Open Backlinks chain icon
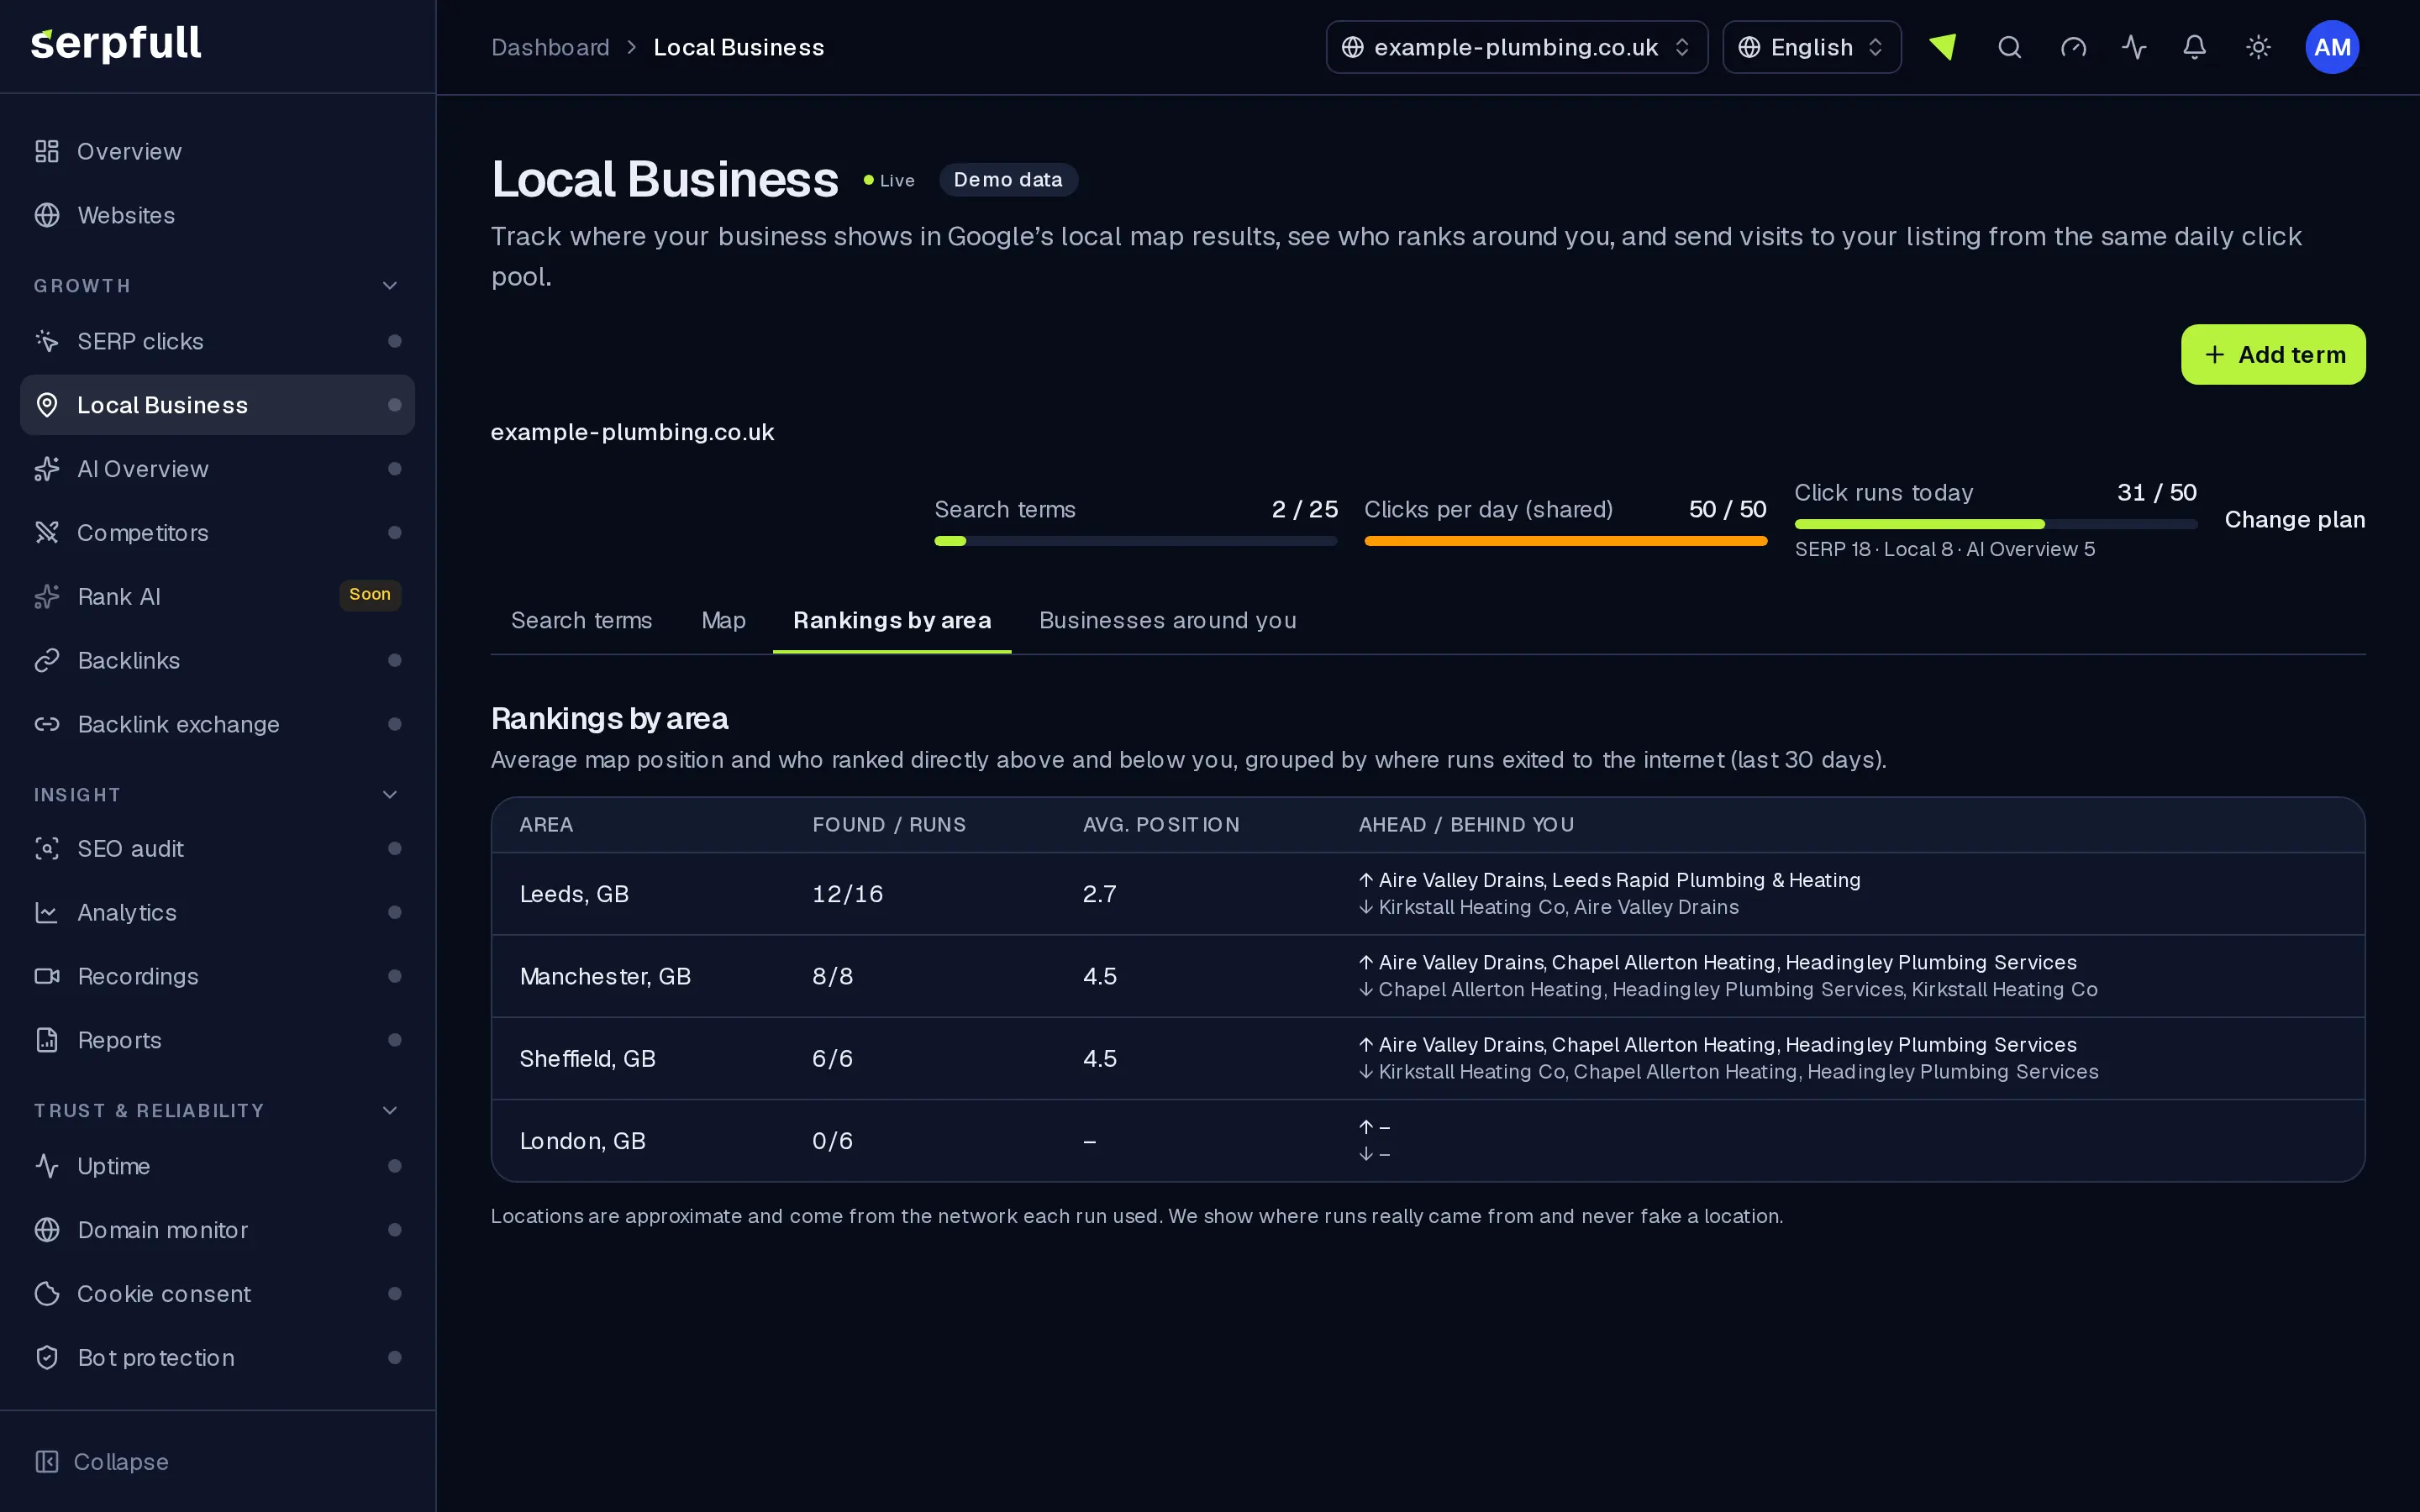This screenshot has width=2420, height=1512. pyautogui.click(x=47, y=661)
